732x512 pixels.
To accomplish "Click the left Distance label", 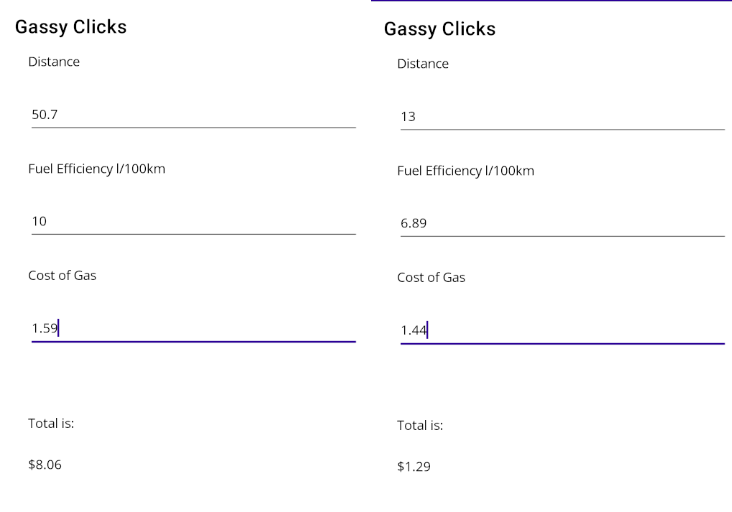I will (54, 62).
